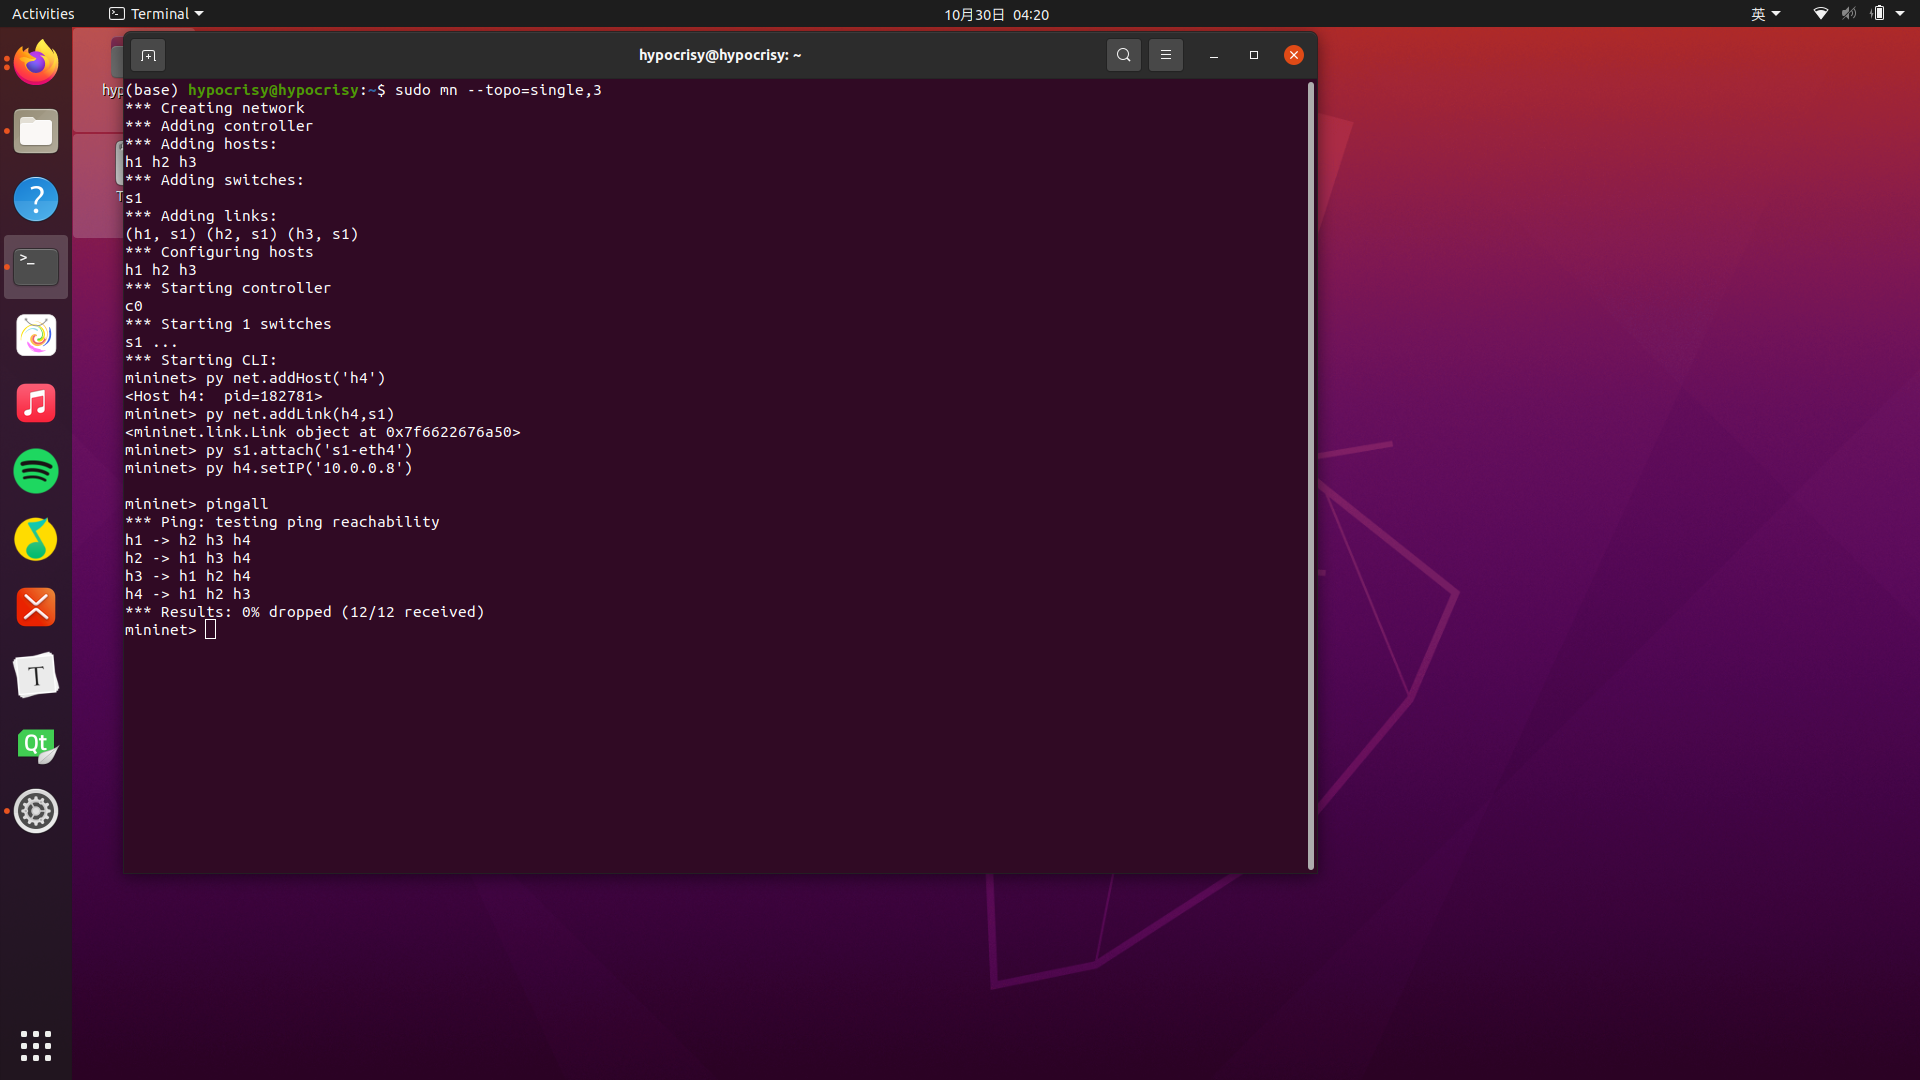
Task: Launch Spotify from the dock
Action: point(36,471)
